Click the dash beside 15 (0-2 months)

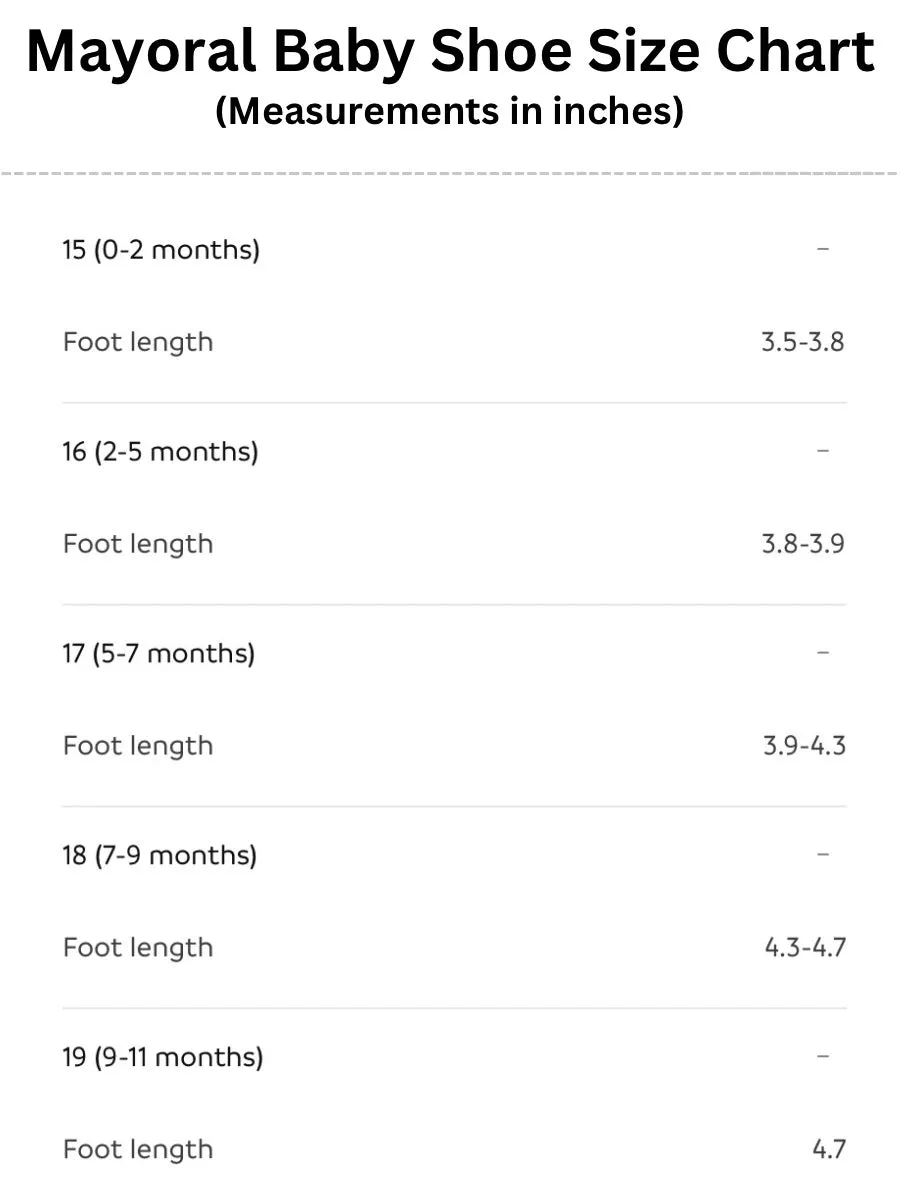point(823,249)
